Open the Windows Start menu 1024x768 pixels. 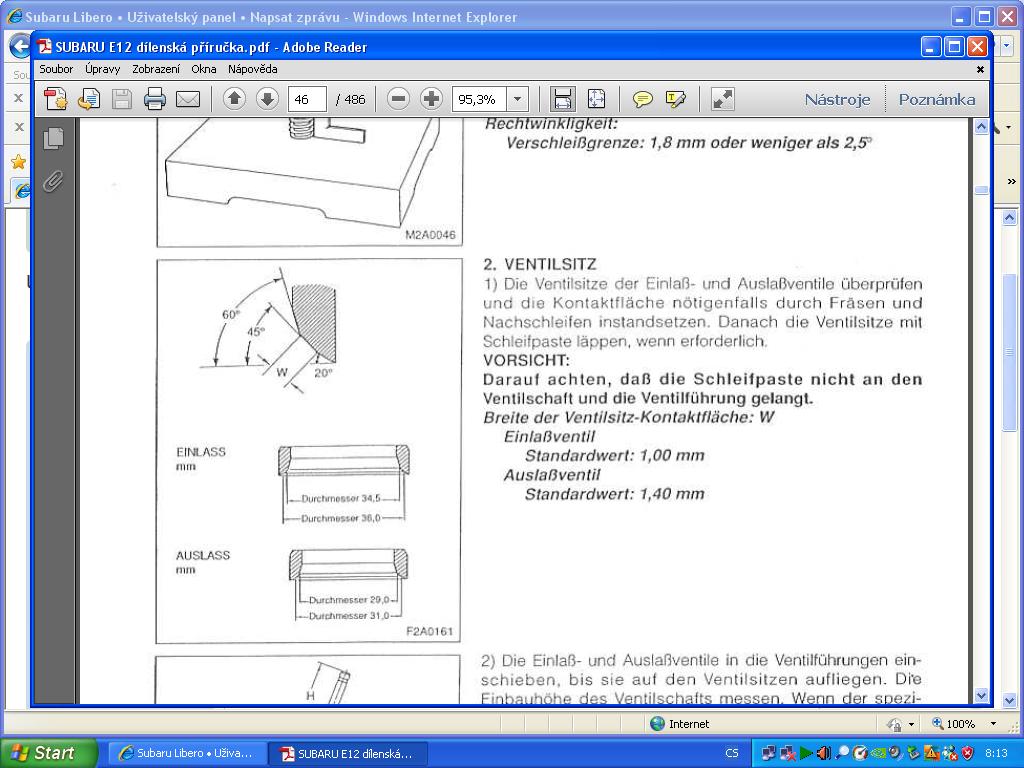[49, 753]
